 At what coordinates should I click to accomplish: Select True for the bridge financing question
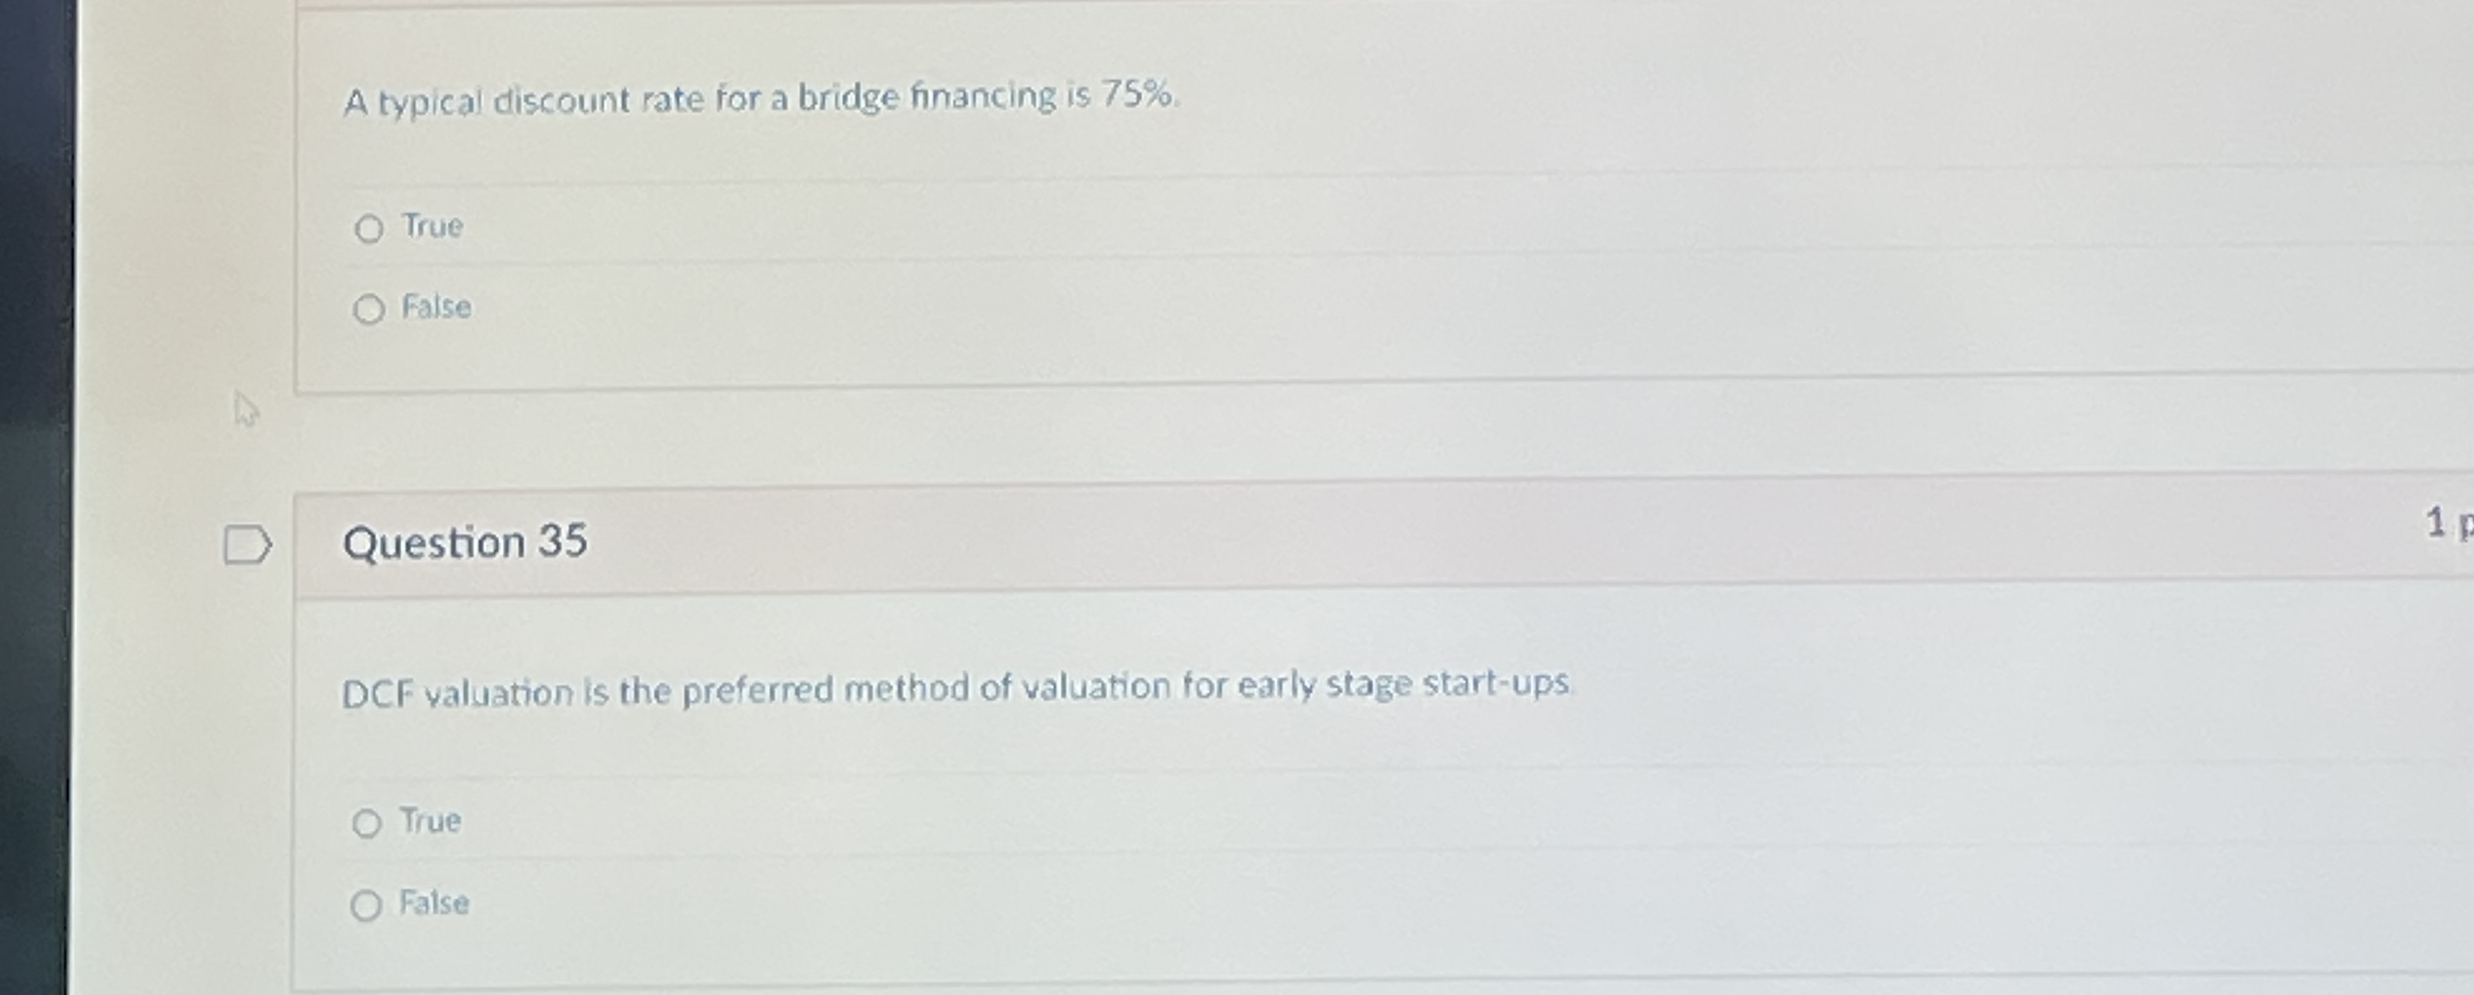tap(371, 227)
